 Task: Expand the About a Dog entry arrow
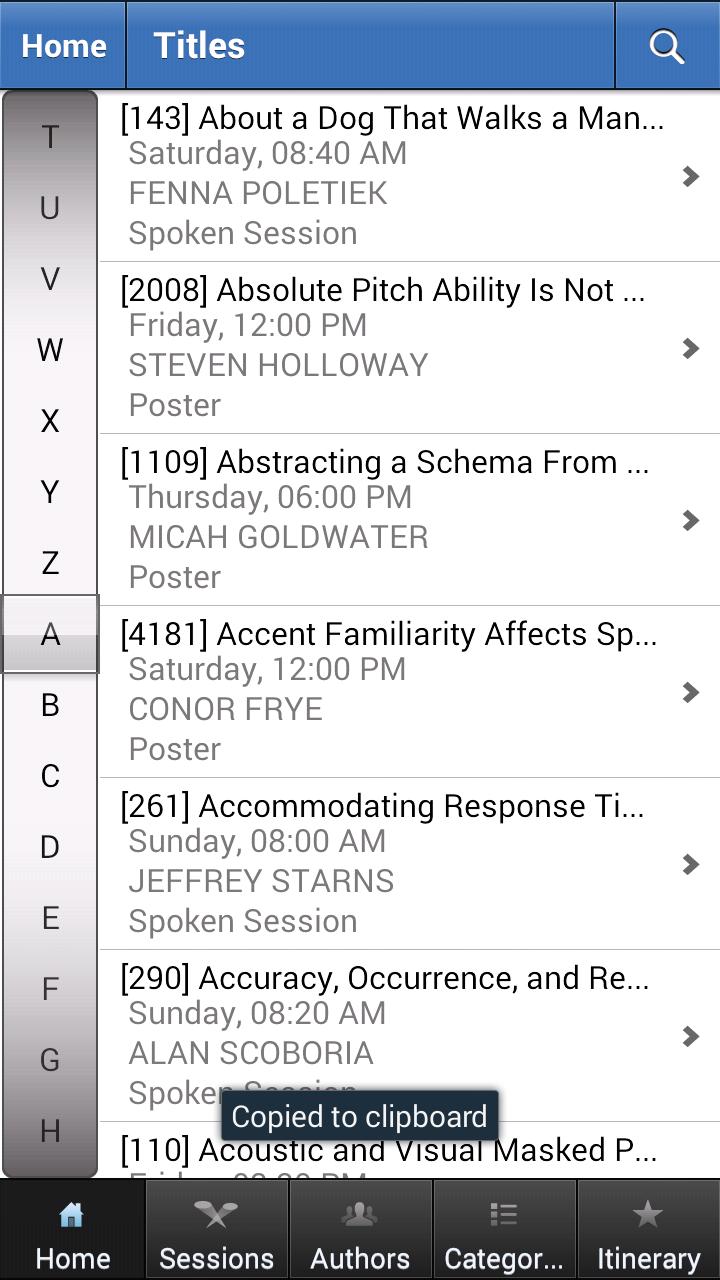click(x=690, y=177)
